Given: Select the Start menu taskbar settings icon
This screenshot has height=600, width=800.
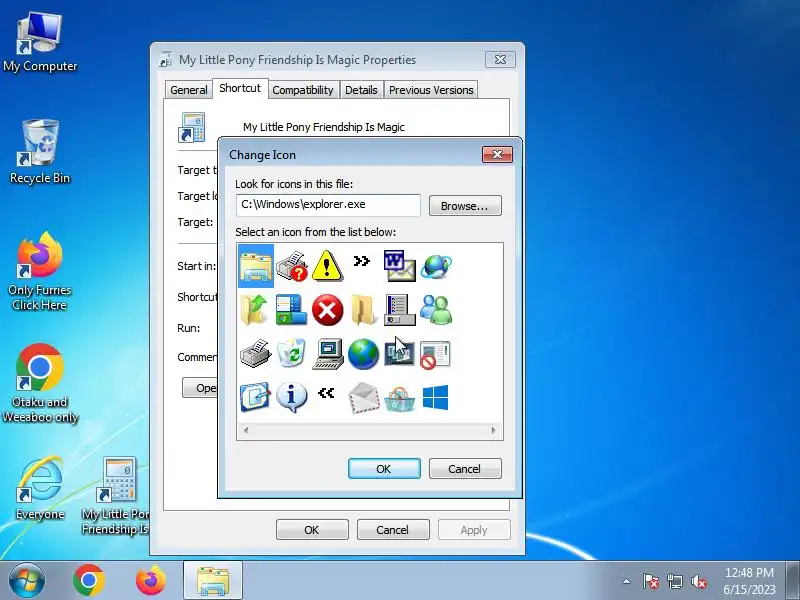Looking at the screenshot, I should pyautogui.click(x=291, y=310).
